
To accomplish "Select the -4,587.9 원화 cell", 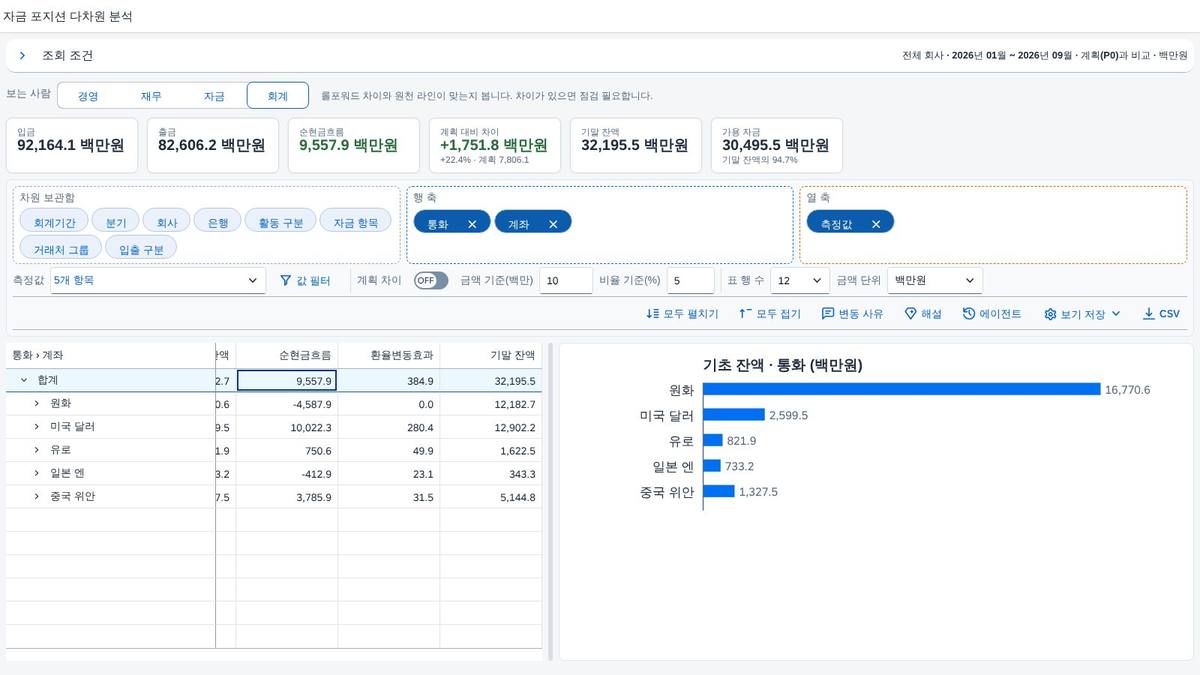I will click(x=287, y=404).
